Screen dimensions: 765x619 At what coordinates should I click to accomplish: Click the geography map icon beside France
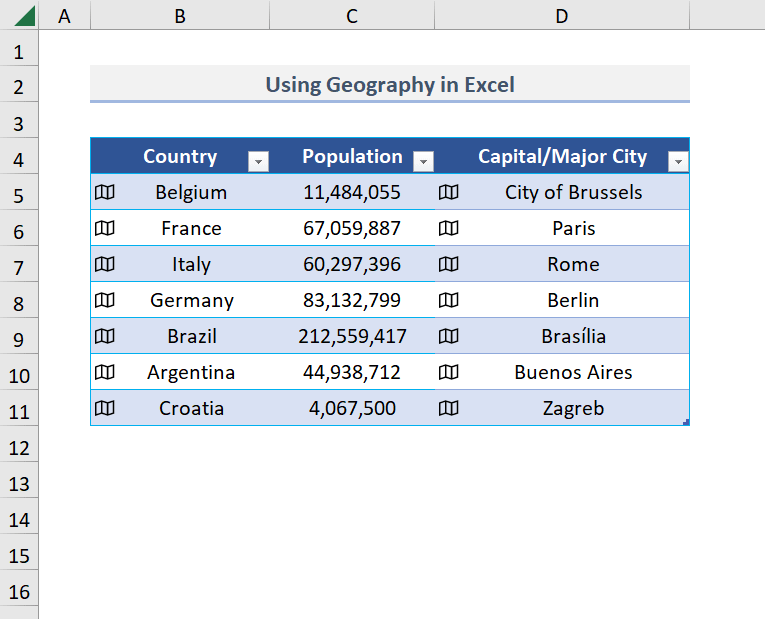coord(105,228)
